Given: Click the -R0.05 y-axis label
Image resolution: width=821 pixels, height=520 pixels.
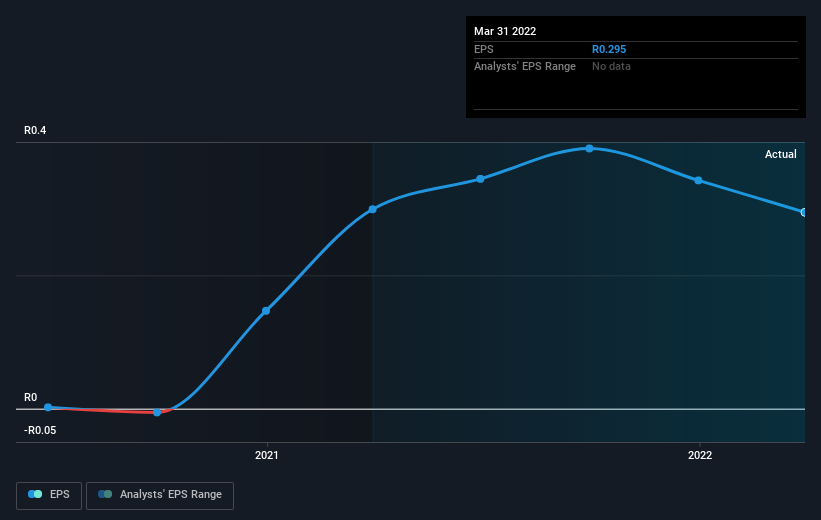Looking at the screenshot, I should click(x=40, y=430).
